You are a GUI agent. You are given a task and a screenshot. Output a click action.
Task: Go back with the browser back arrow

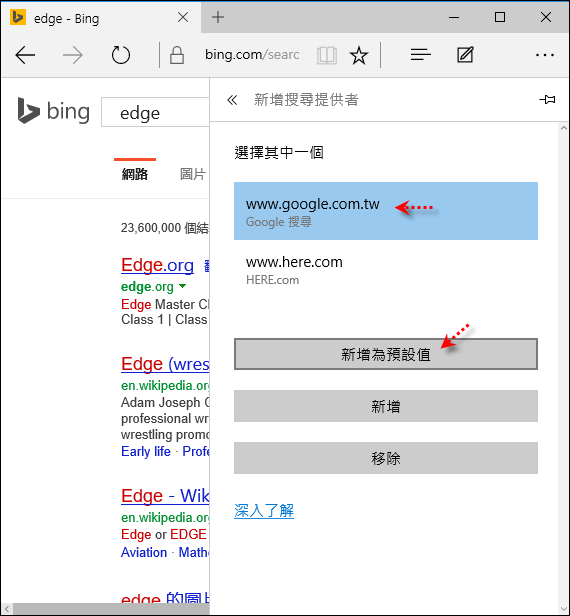(x=25, y=55)
